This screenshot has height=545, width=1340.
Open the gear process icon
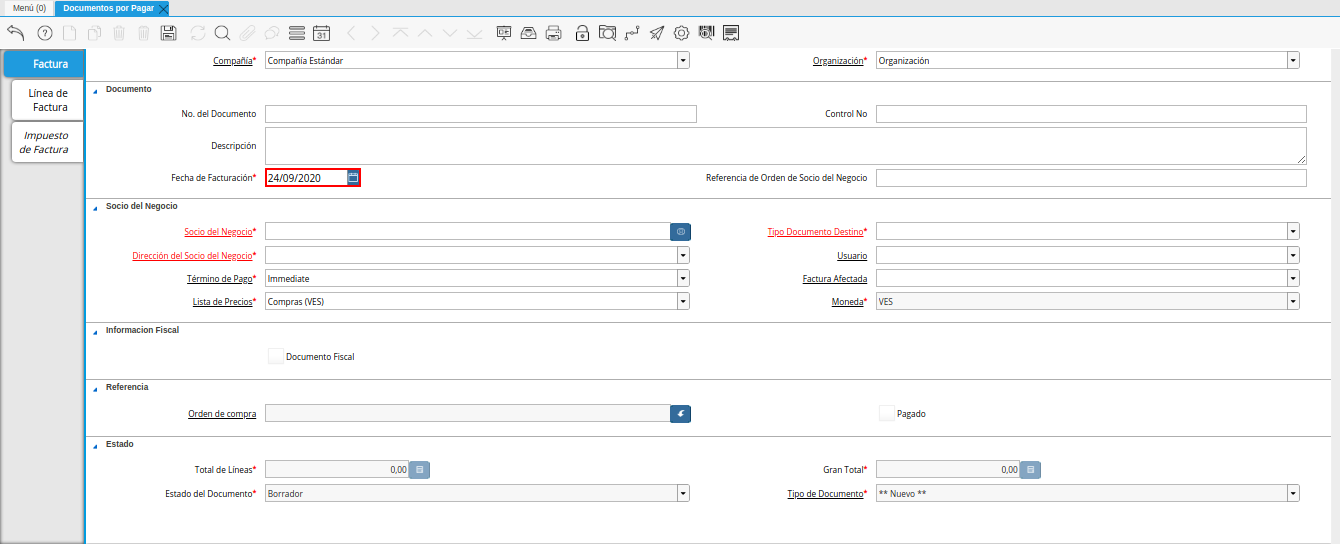pyautogui.click(x=682, y=33)
